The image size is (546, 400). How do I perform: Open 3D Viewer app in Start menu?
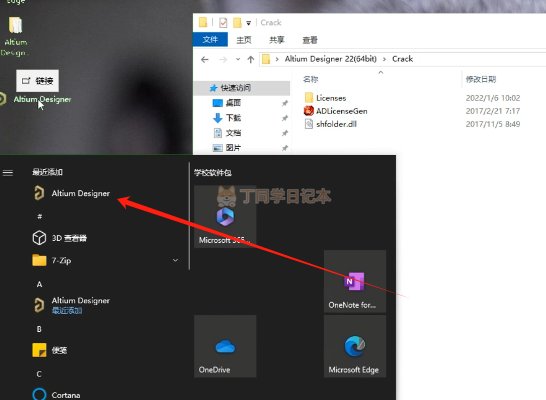[x=60, y=238]
